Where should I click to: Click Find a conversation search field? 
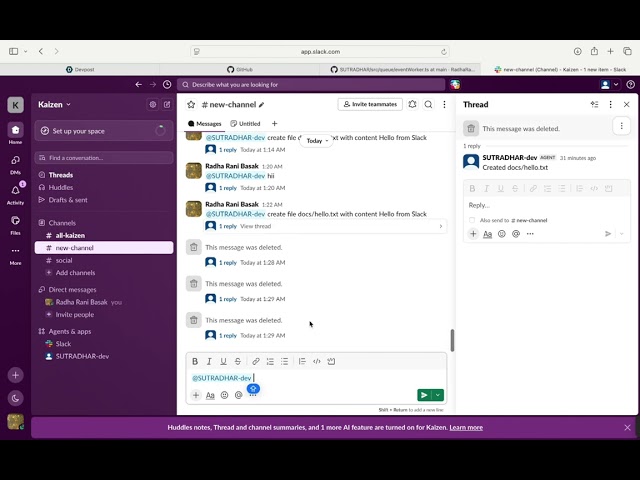(104, 158)
